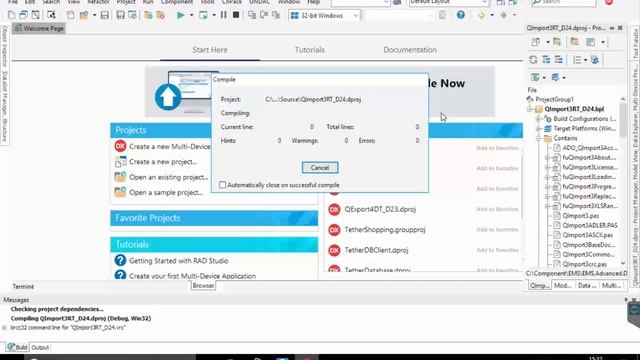640x360 pixels.
Task: Select ProjectGroup1 root node
Action: (x=554, y=99)
